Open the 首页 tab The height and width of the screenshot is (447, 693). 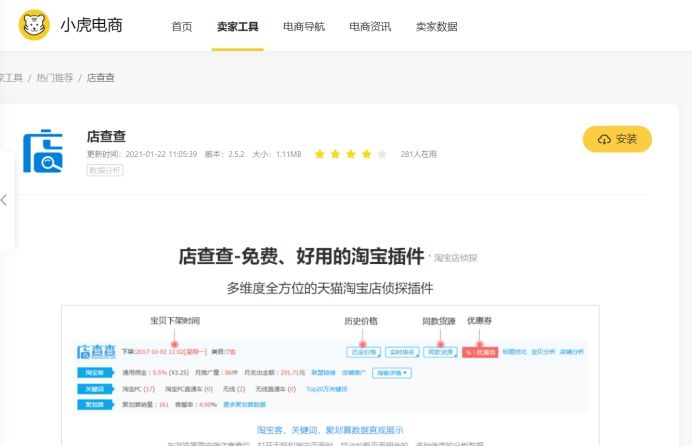pyautogui.click(x=182, y=27)
